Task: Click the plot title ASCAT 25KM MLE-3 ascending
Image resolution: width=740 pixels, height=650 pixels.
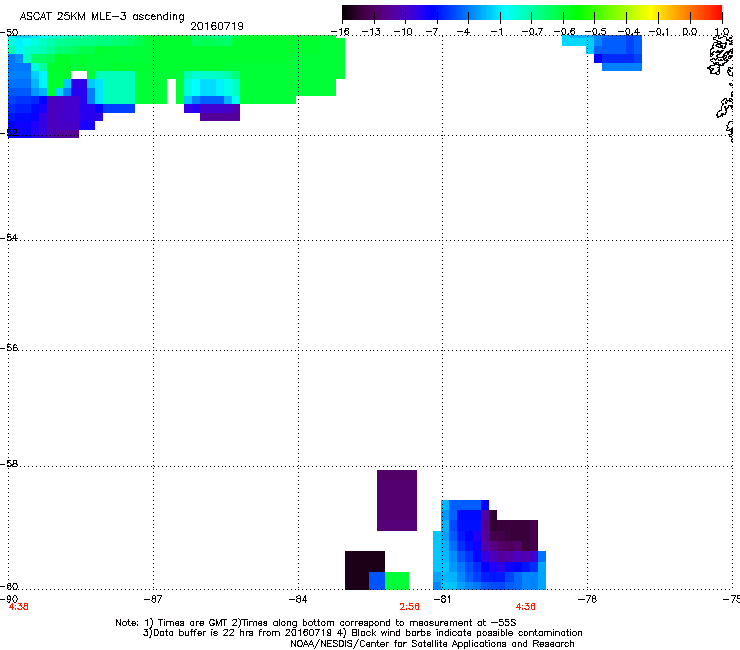Action: point(102,17)
